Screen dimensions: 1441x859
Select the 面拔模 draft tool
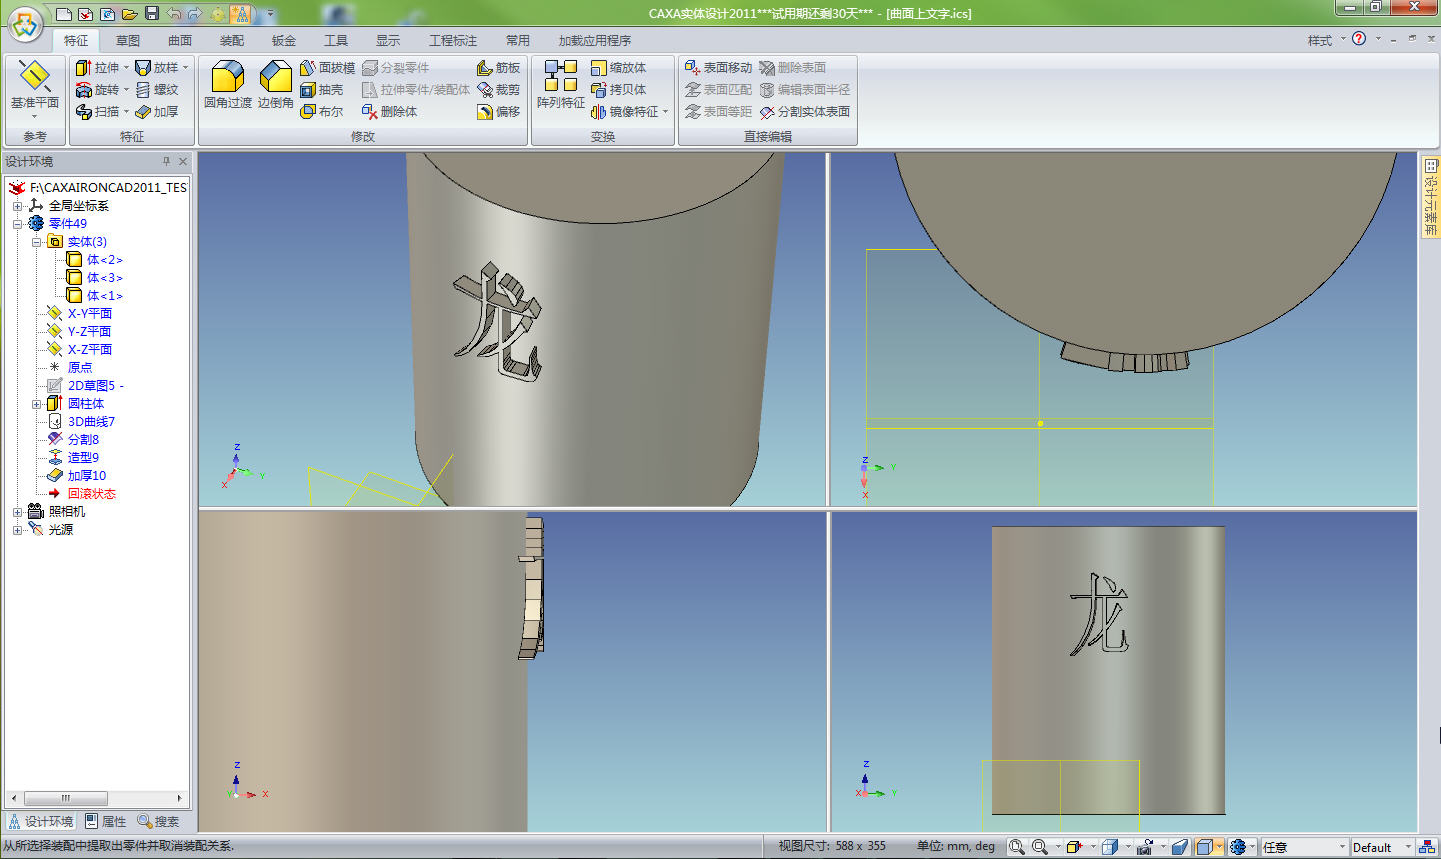[x=328, y=68]
